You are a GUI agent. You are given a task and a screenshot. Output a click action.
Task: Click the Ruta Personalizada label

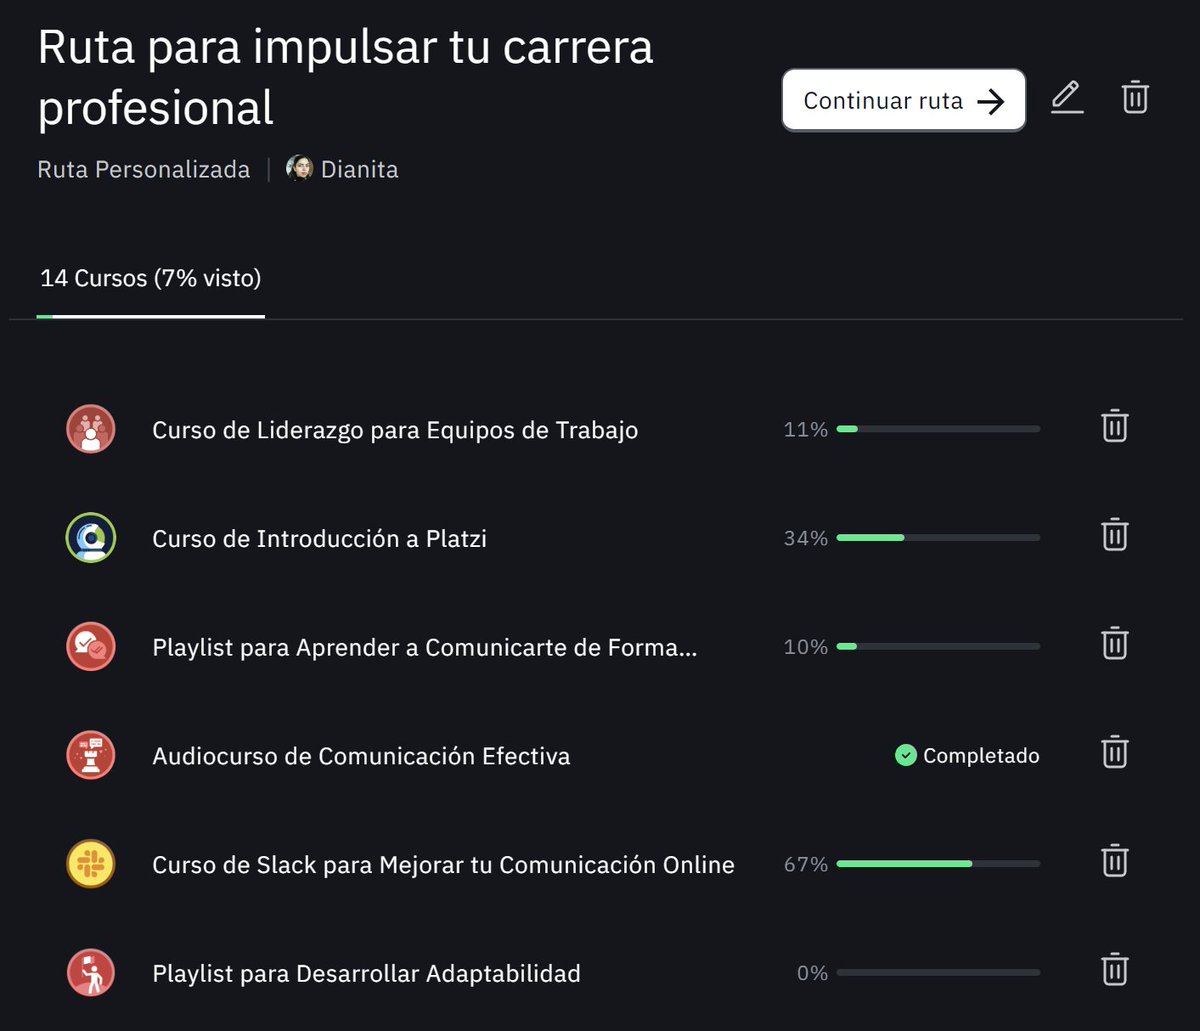pyautogui.click(x=143, y=169)
